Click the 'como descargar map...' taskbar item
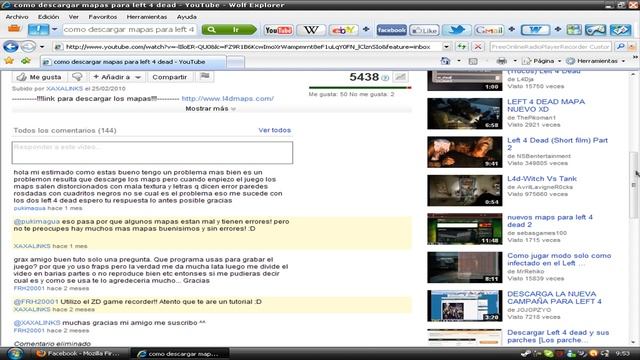Image resolution: width=640 pixels, height=360 pixels. click(180, 354)
